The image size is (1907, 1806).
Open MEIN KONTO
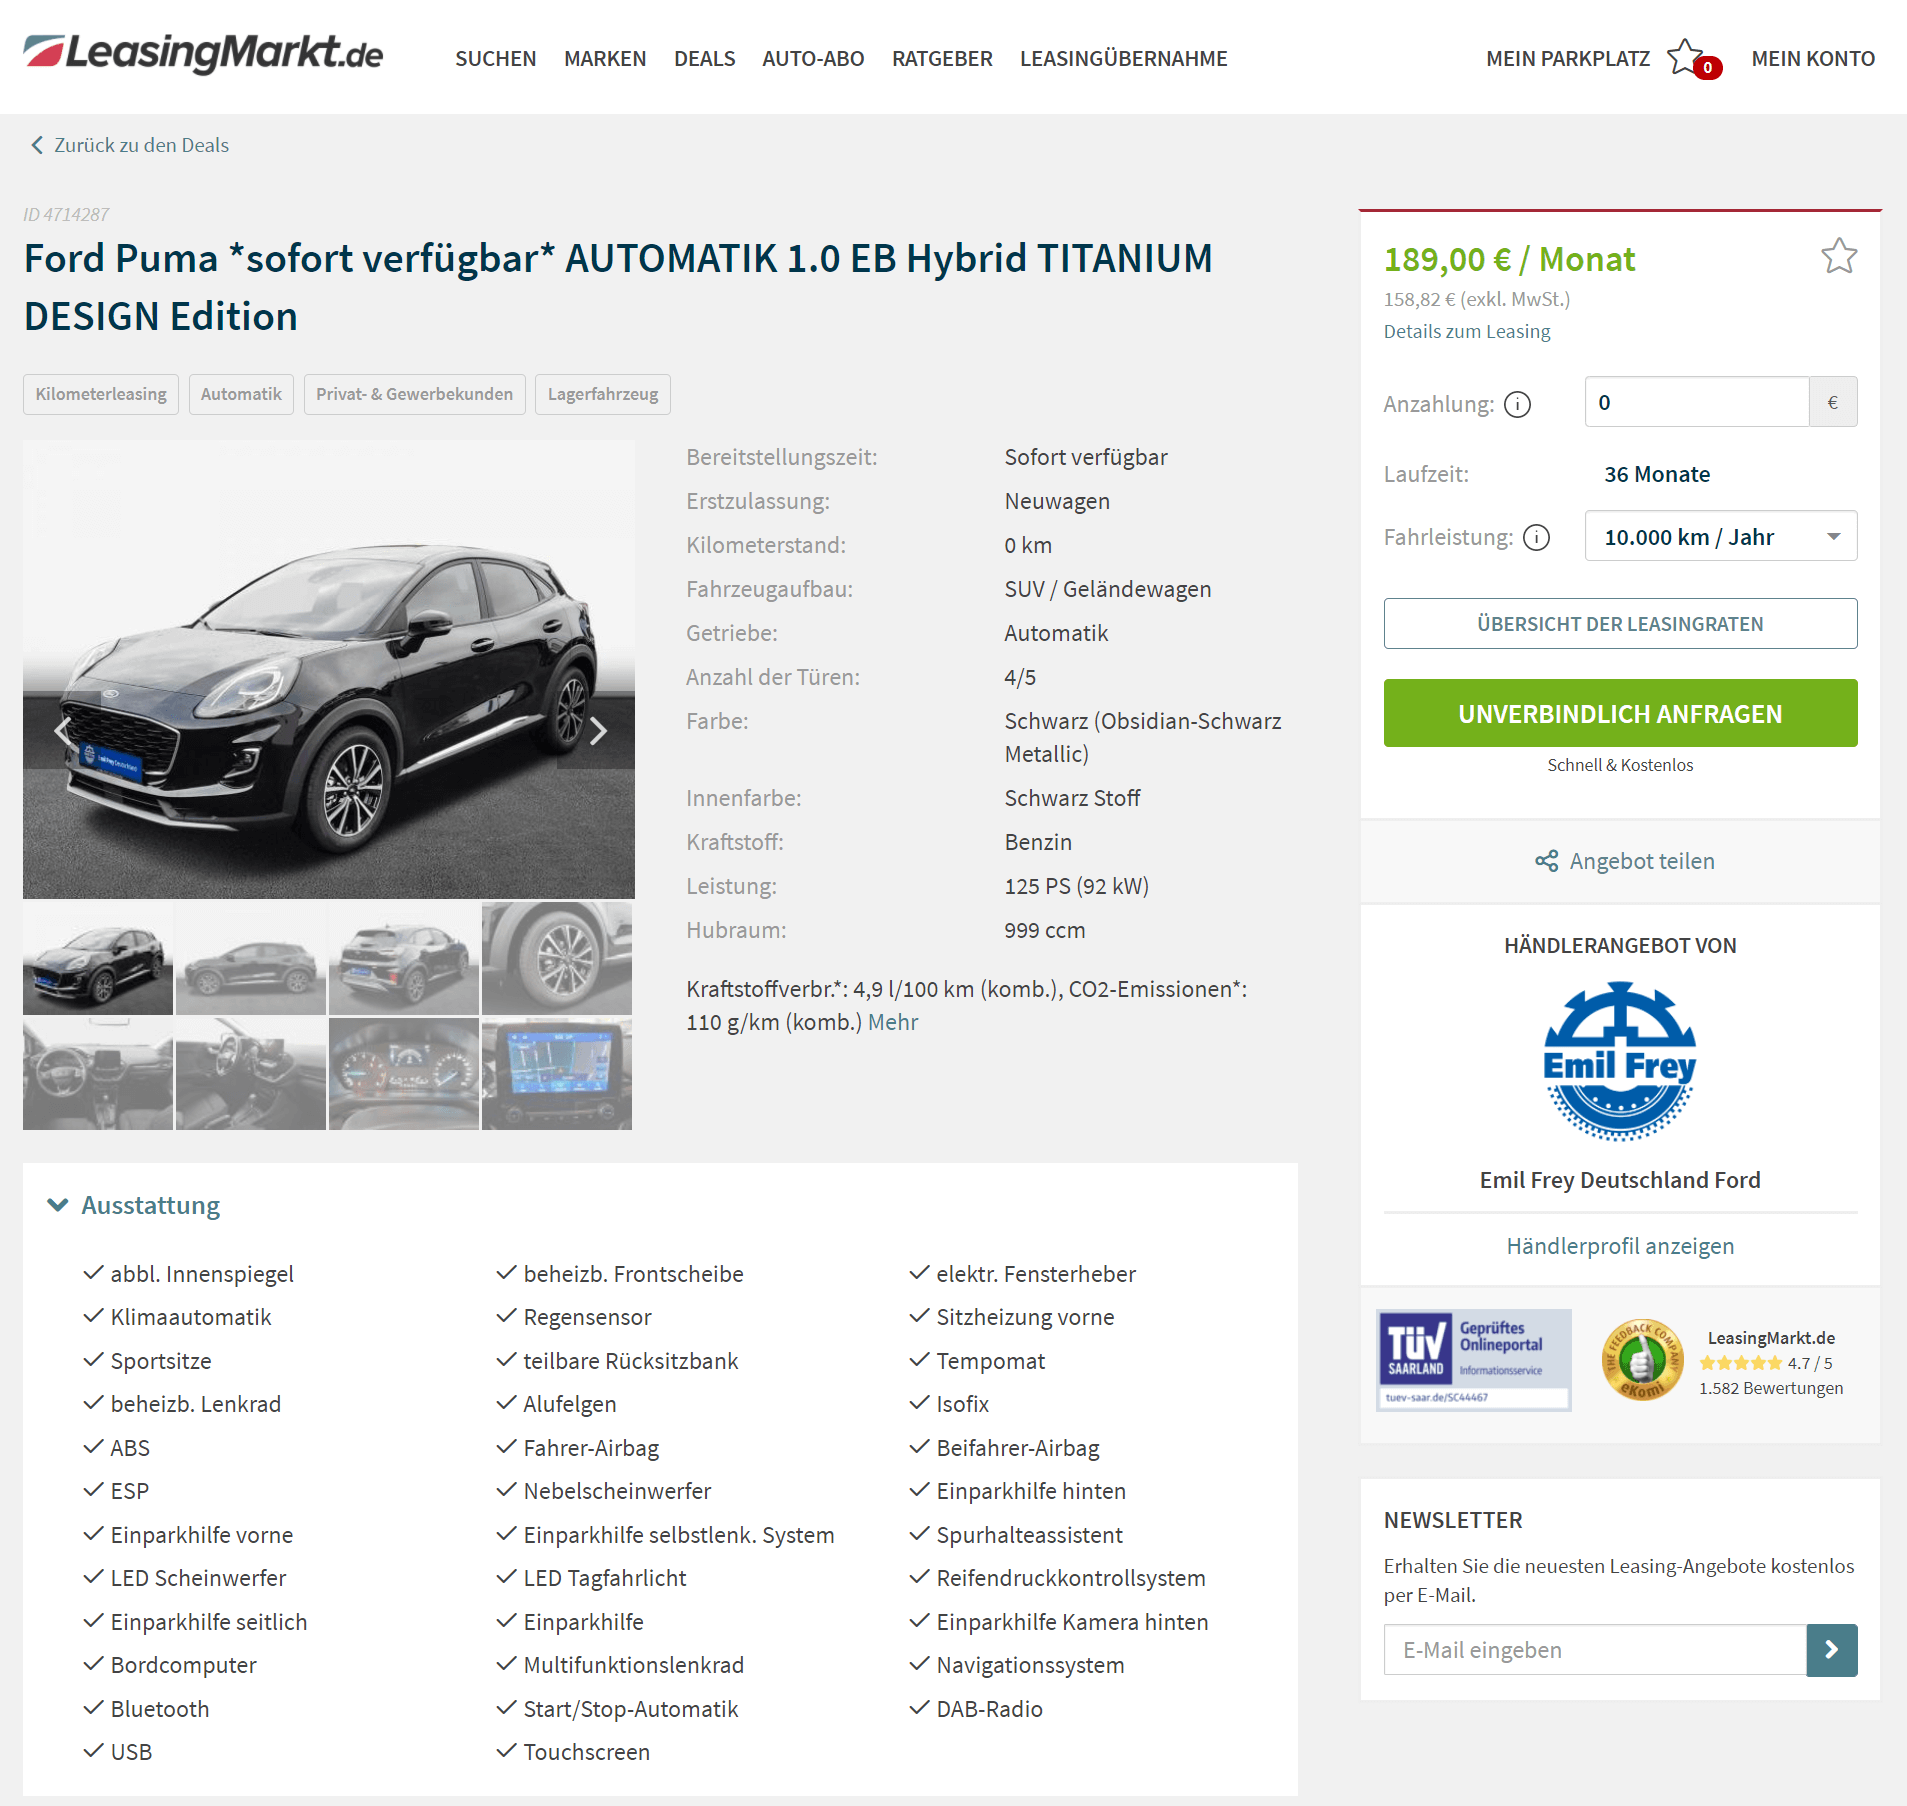pos(1812,58)
